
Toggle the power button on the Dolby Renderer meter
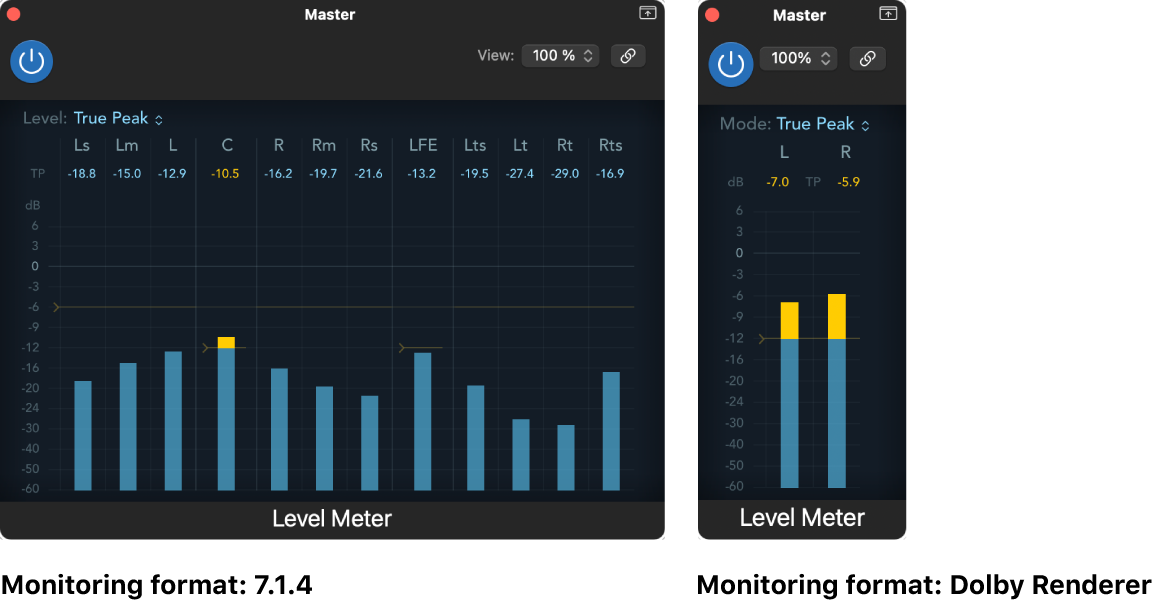(x=731, y=63)
